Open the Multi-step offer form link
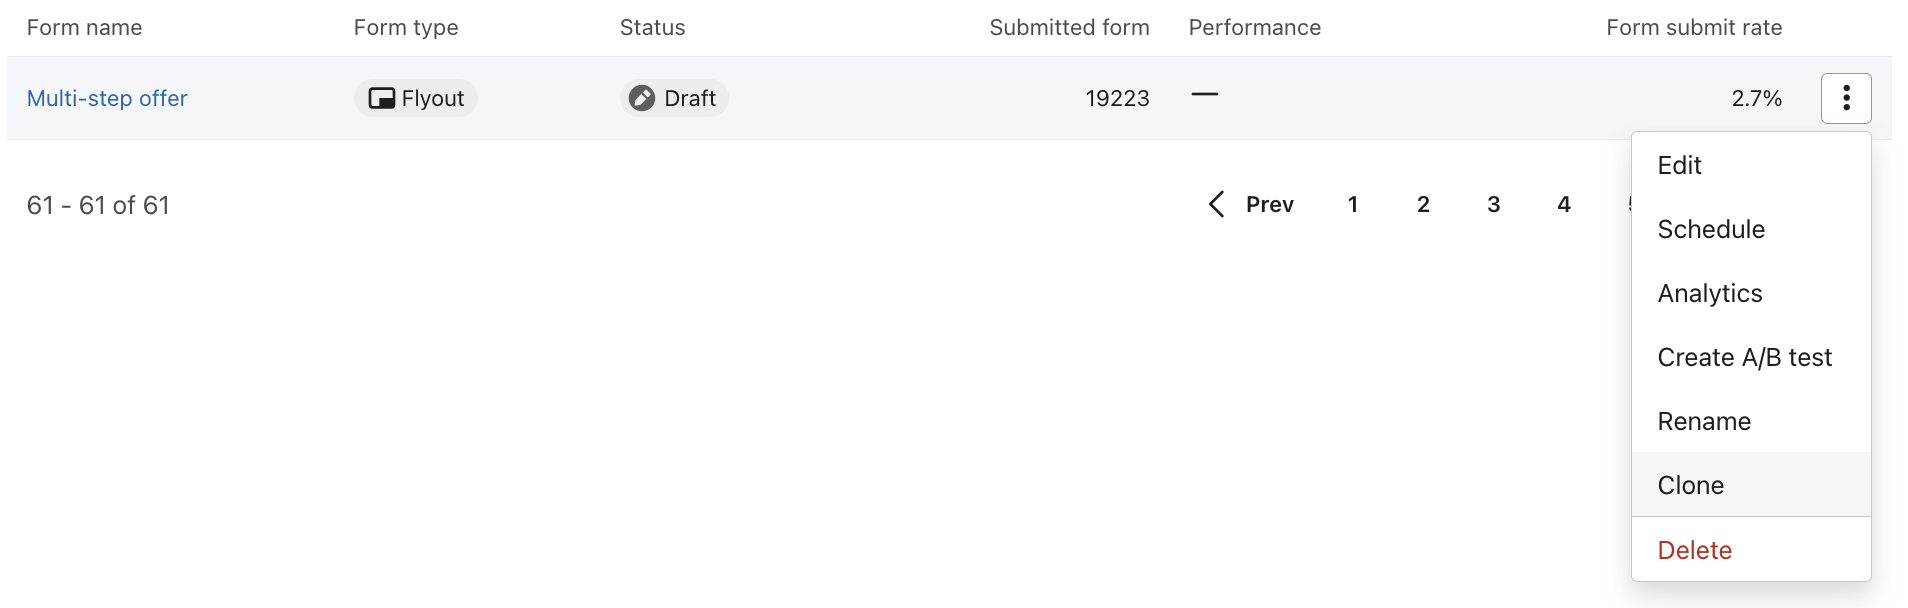 click(x=107, y=98)
